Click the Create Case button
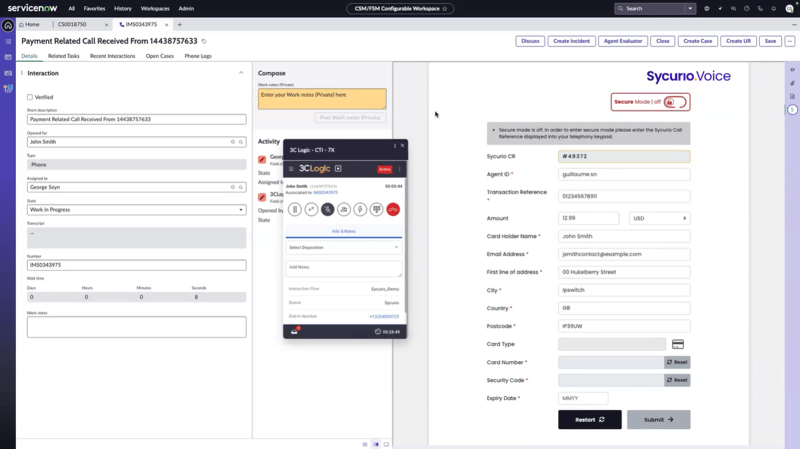 tap(697, 41)
